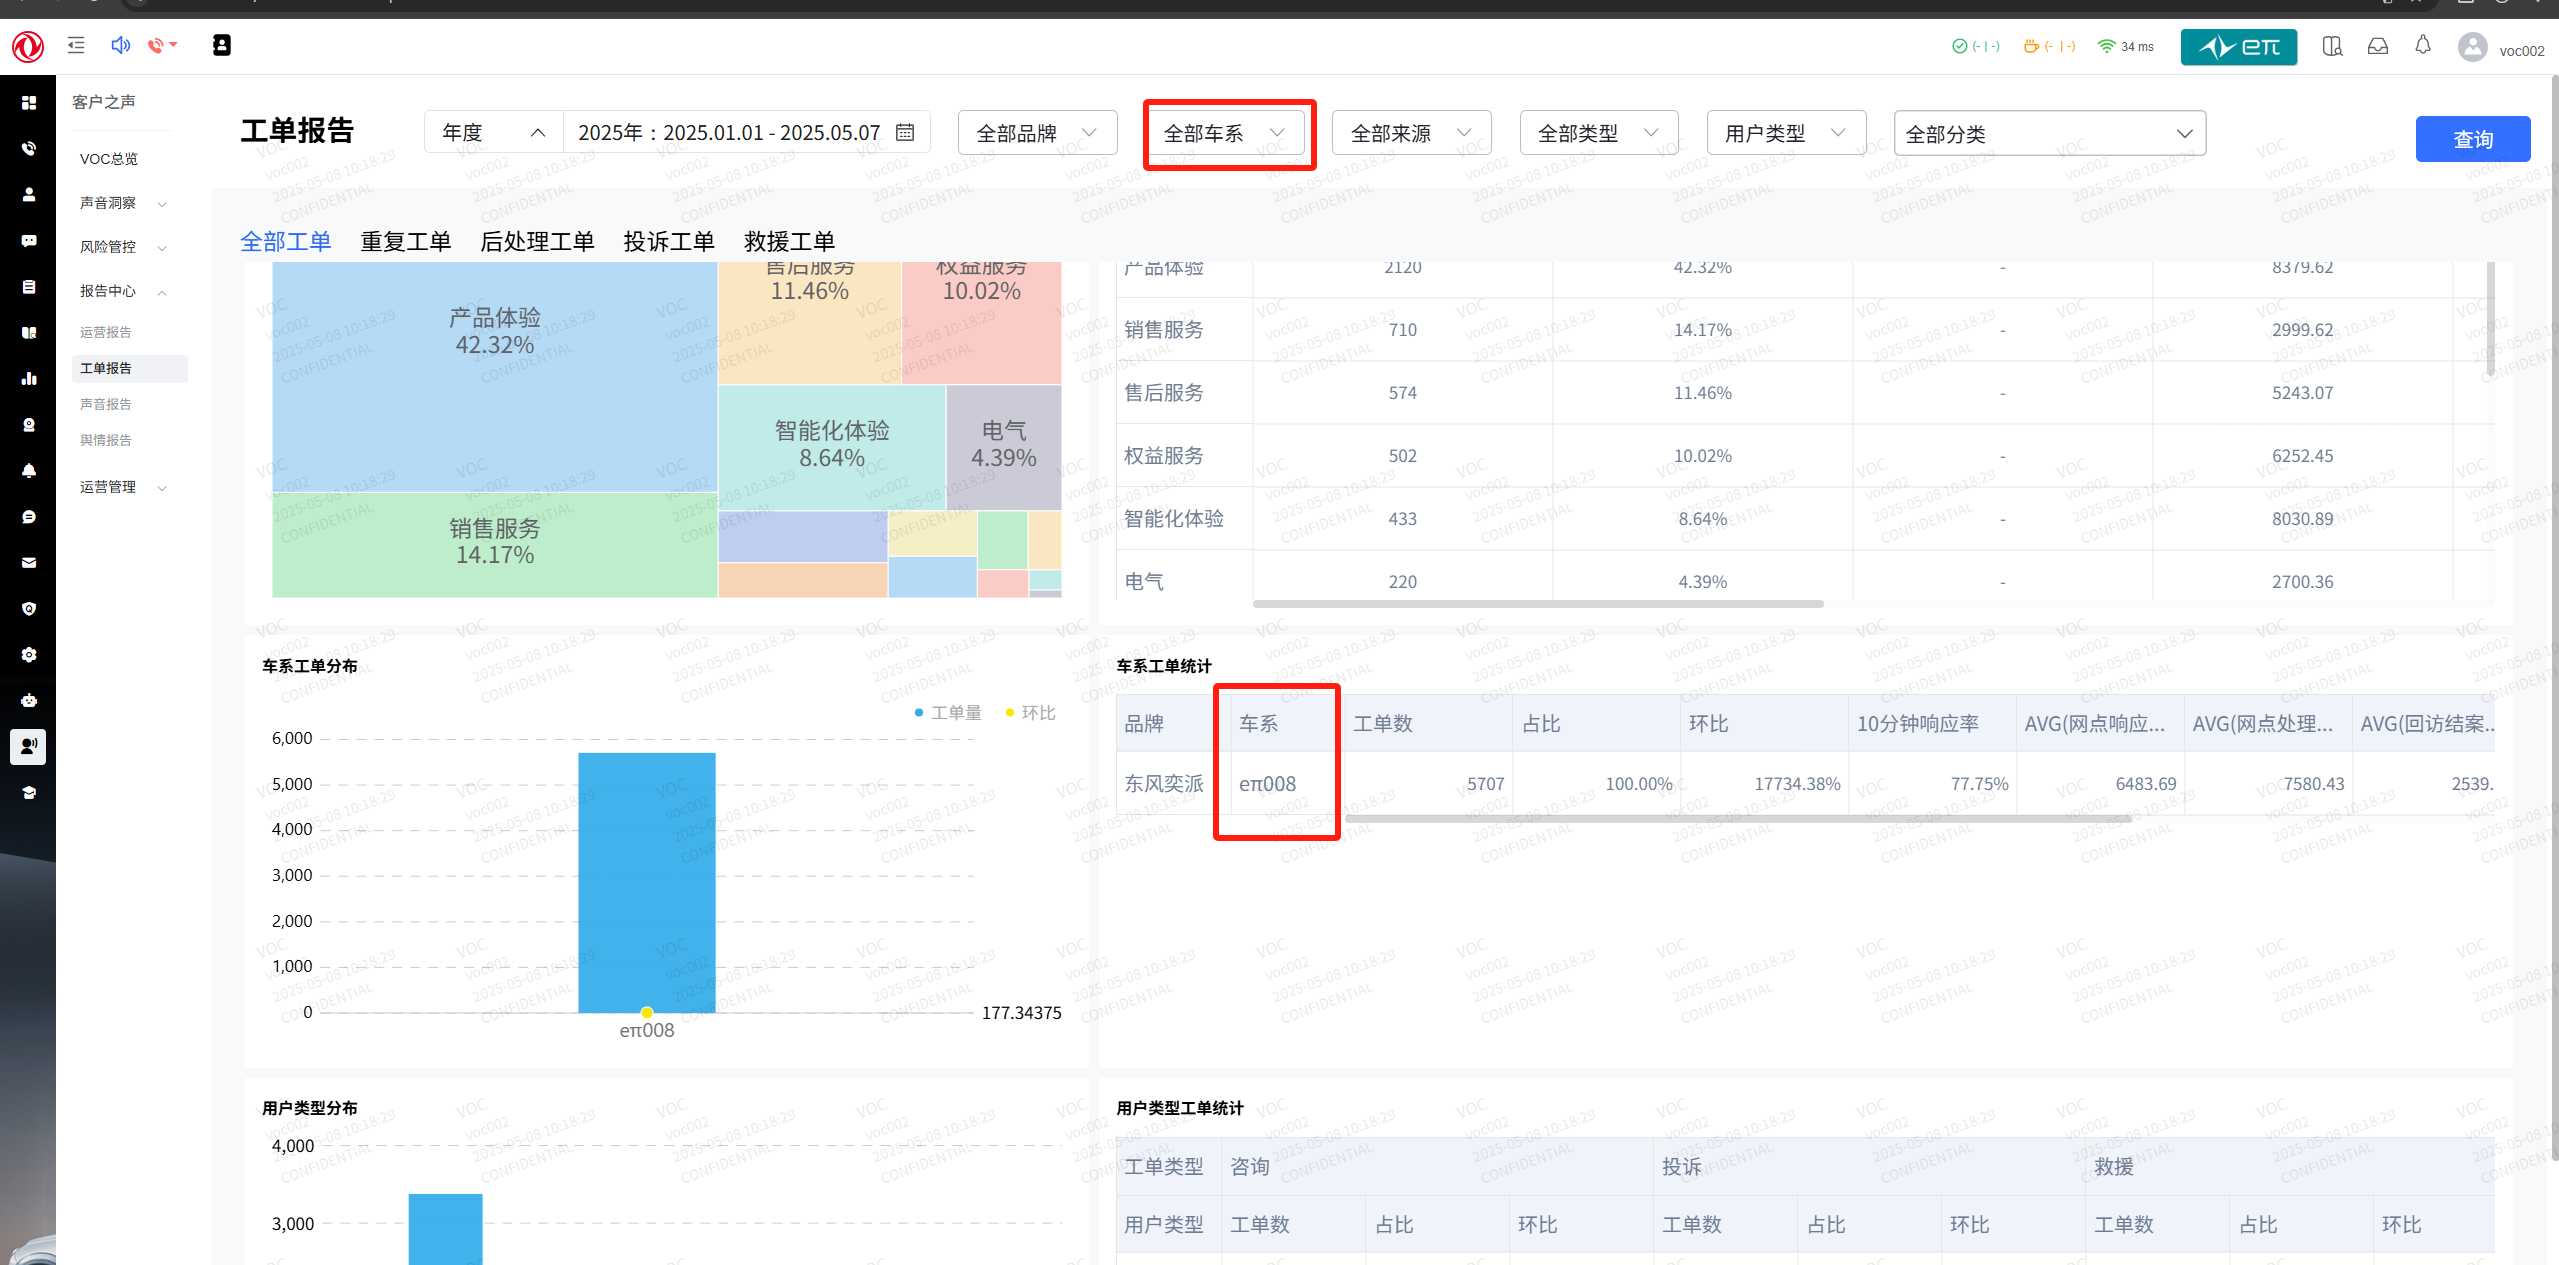Open the dashboard grid icon in sidebar

point(29,103)
